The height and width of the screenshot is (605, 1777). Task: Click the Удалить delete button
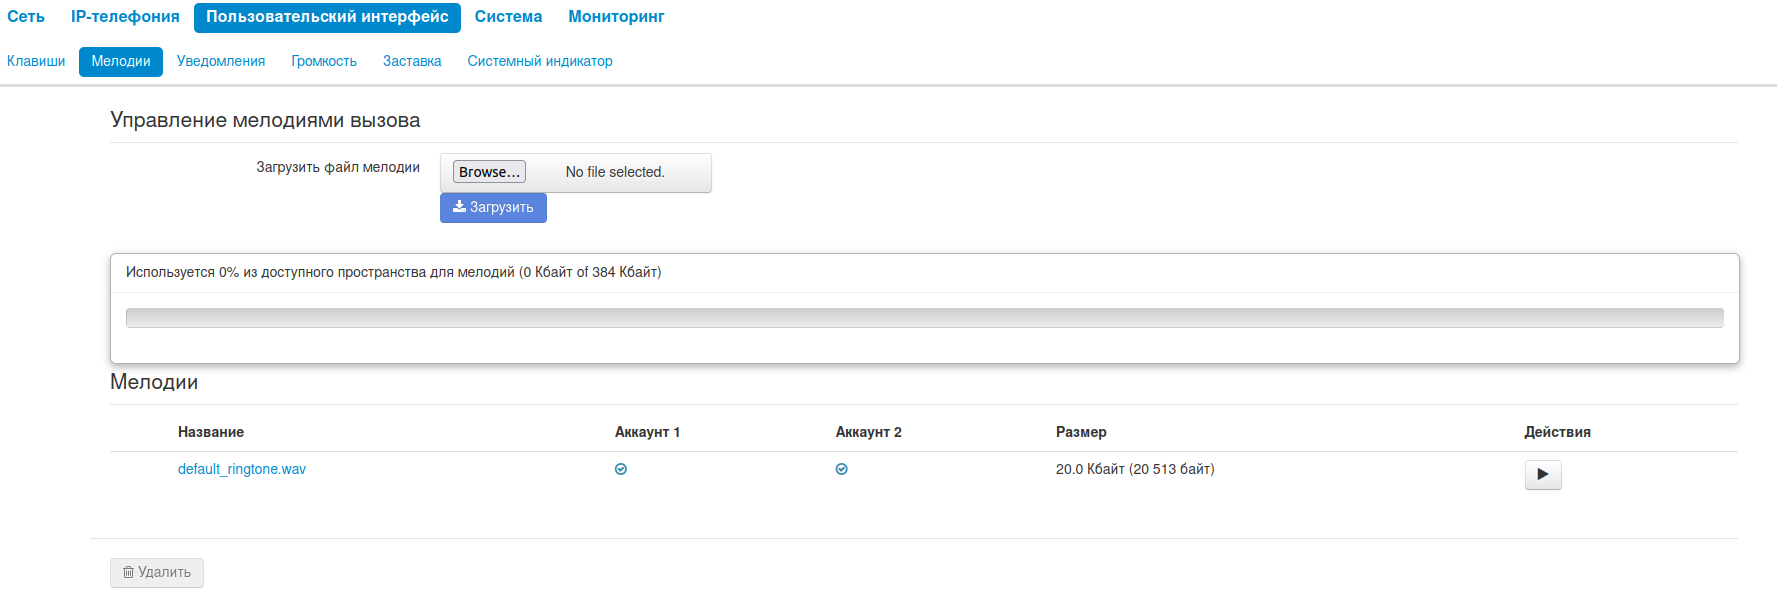tap(157, 572)
